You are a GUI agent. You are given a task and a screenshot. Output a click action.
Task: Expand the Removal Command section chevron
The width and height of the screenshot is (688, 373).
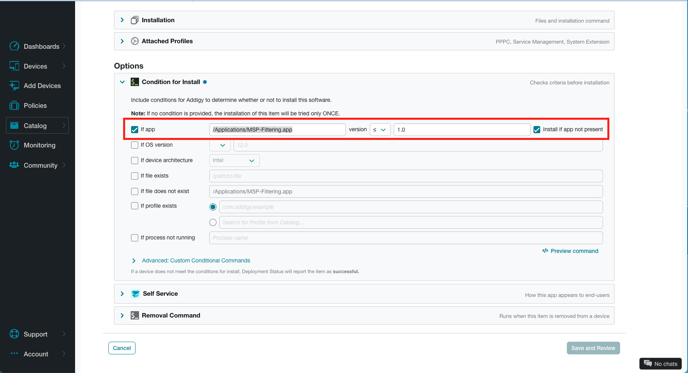(x=122, y=316)
